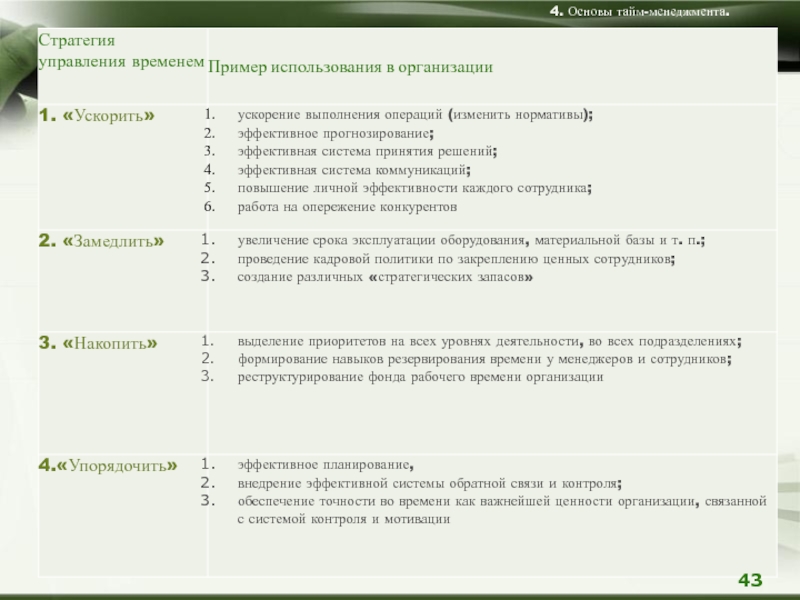The height and width of the screenshot is (600, 800).
Task: Click 'создание различных «стратегических запасов»'
Action: coord(385,277)
